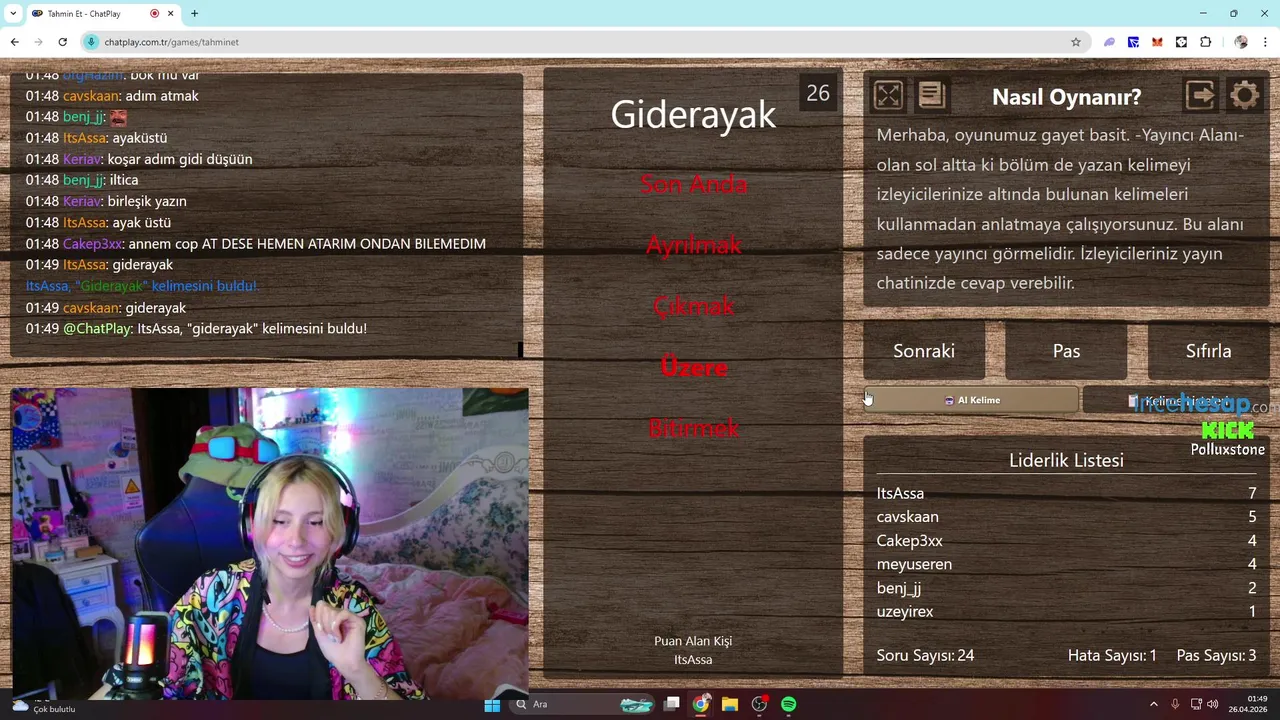1280x720 pixels.
Task: Click the Liderlik Listesi heading
Action: pyautogui.click(x=1066, y=460)
